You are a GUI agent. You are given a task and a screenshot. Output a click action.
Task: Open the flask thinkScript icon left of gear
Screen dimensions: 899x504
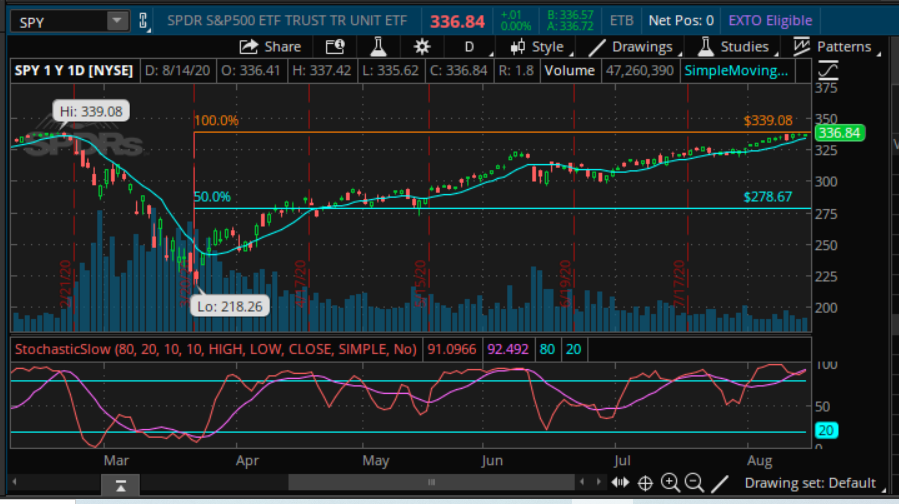(x=378, y=47)
